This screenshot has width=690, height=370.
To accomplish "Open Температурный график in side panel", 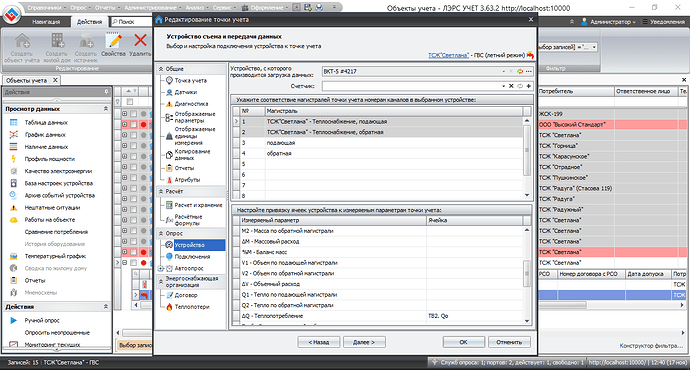I will [x=55, y=256].
